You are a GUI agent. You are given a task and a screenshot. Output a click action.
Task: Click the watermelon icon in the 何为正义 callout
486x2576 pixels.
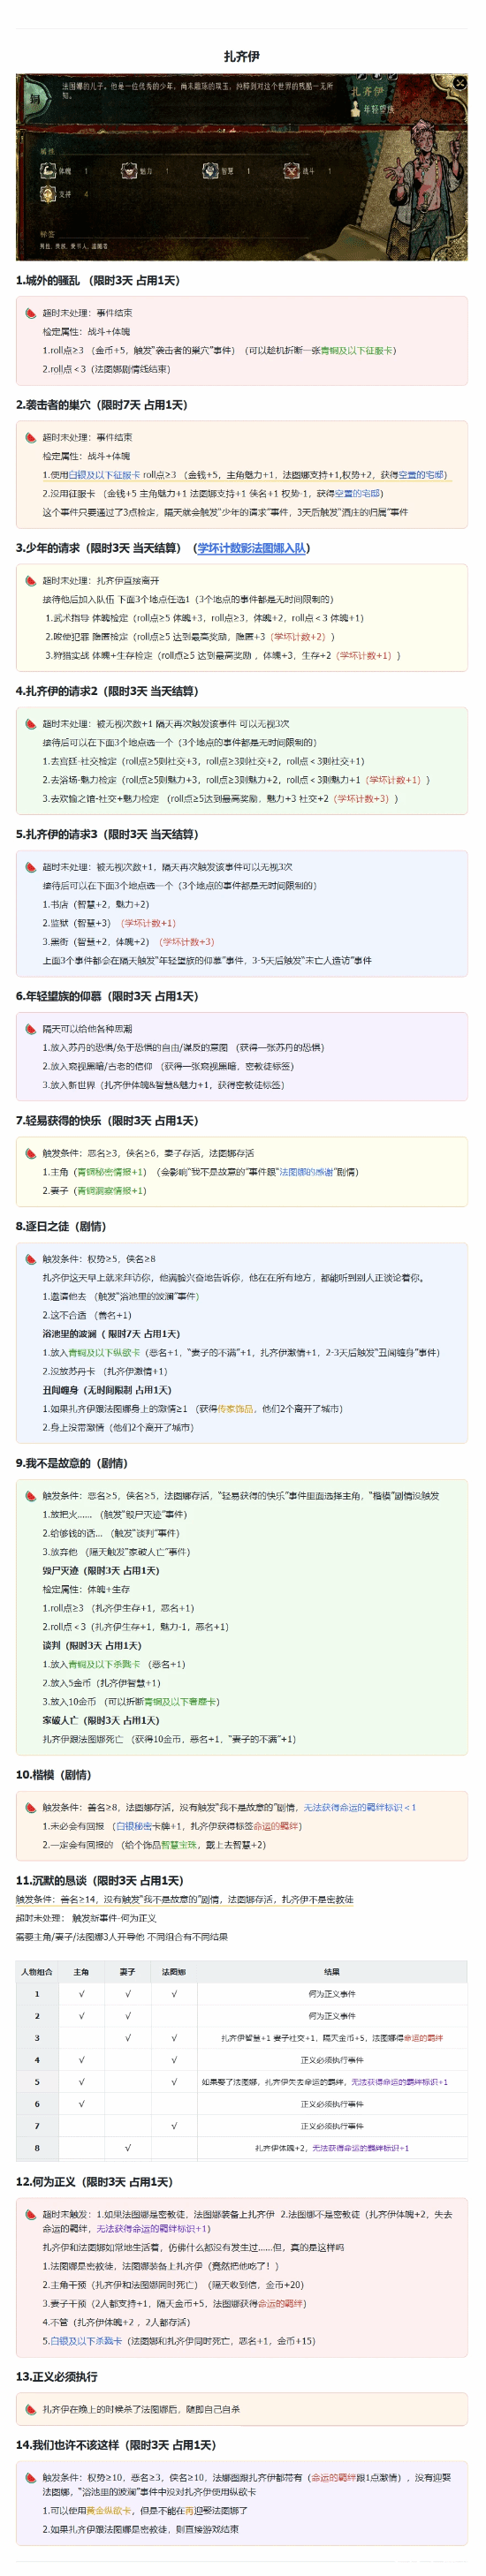point(31,2214)
